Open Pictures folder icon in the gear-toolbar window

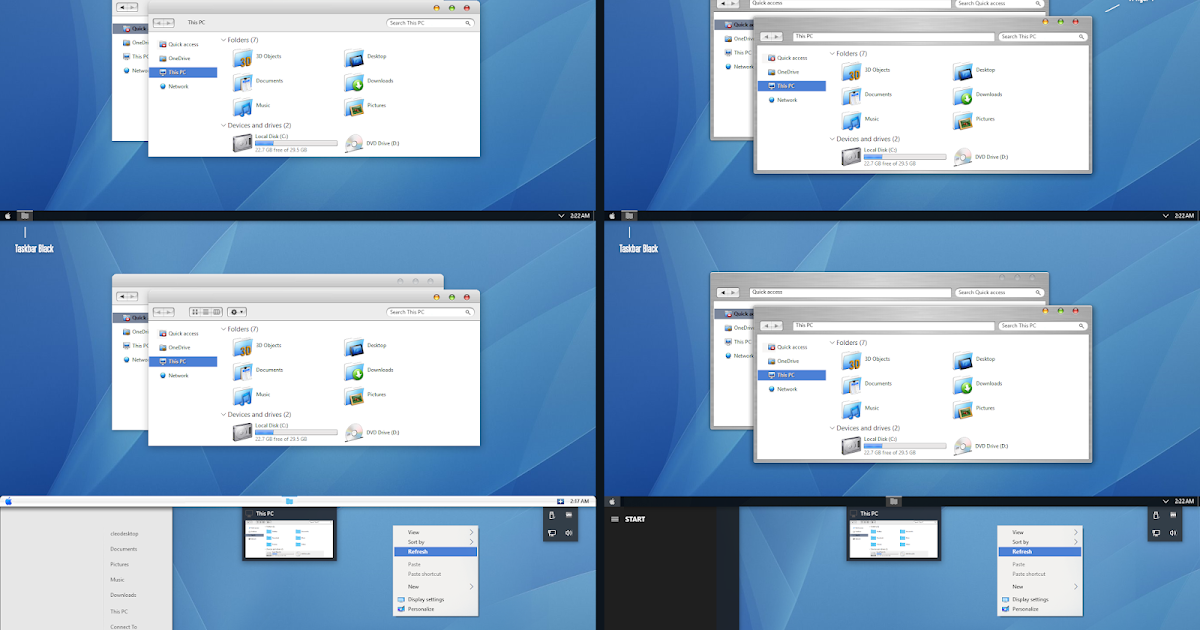[354, 396]
